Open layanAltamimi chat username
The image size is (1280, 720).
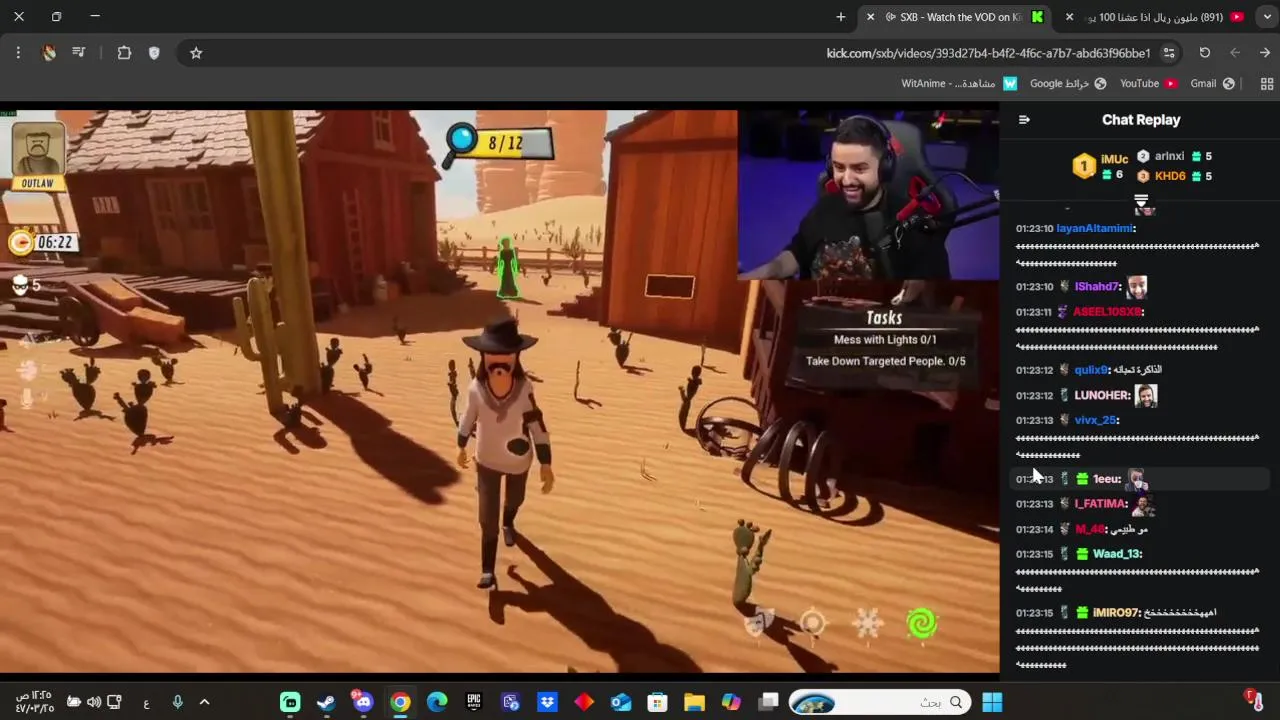coord(1095,228)
